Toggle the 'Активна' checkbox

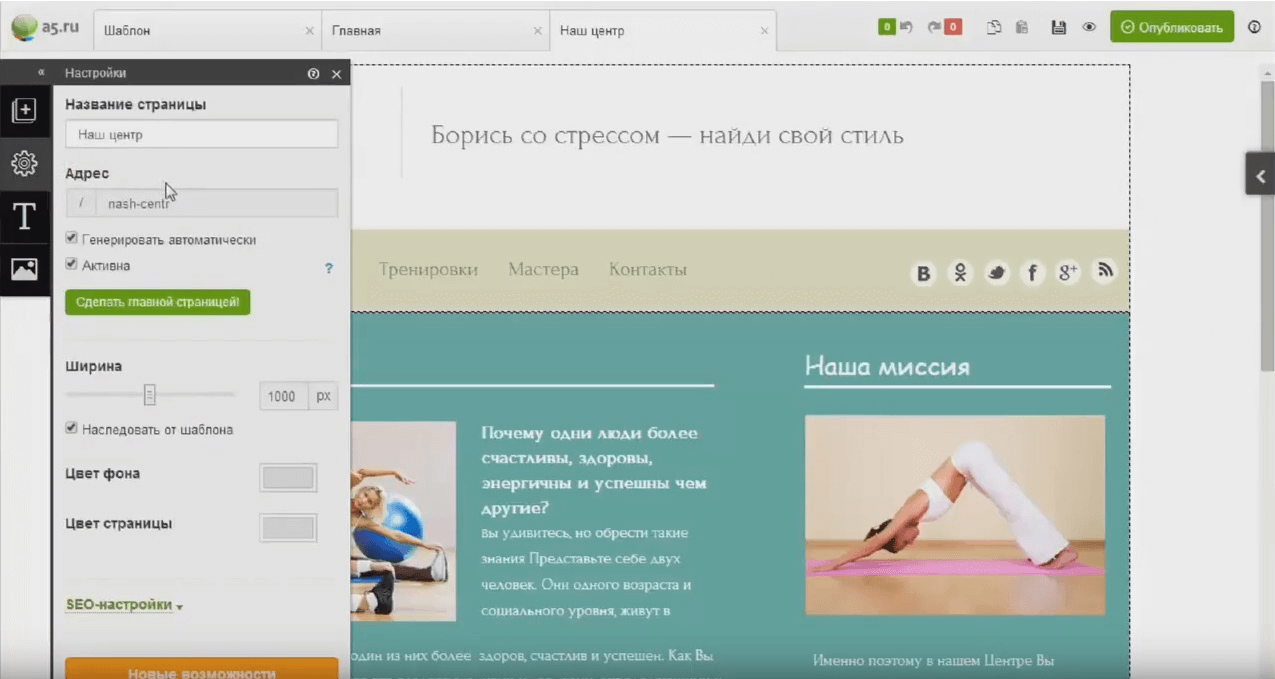(72, 265)
